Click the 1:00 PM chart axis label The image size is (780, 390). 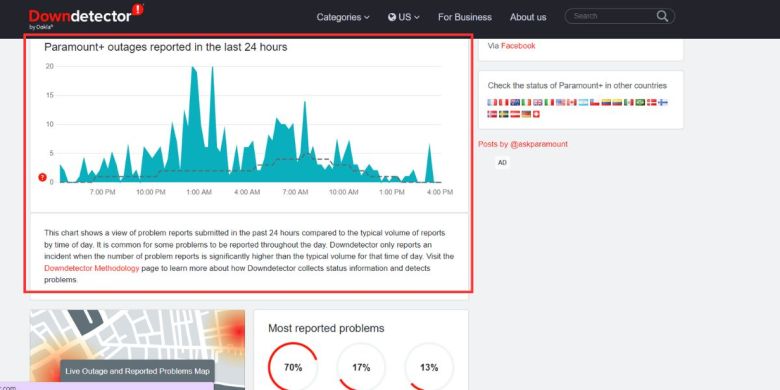point(392,192)
